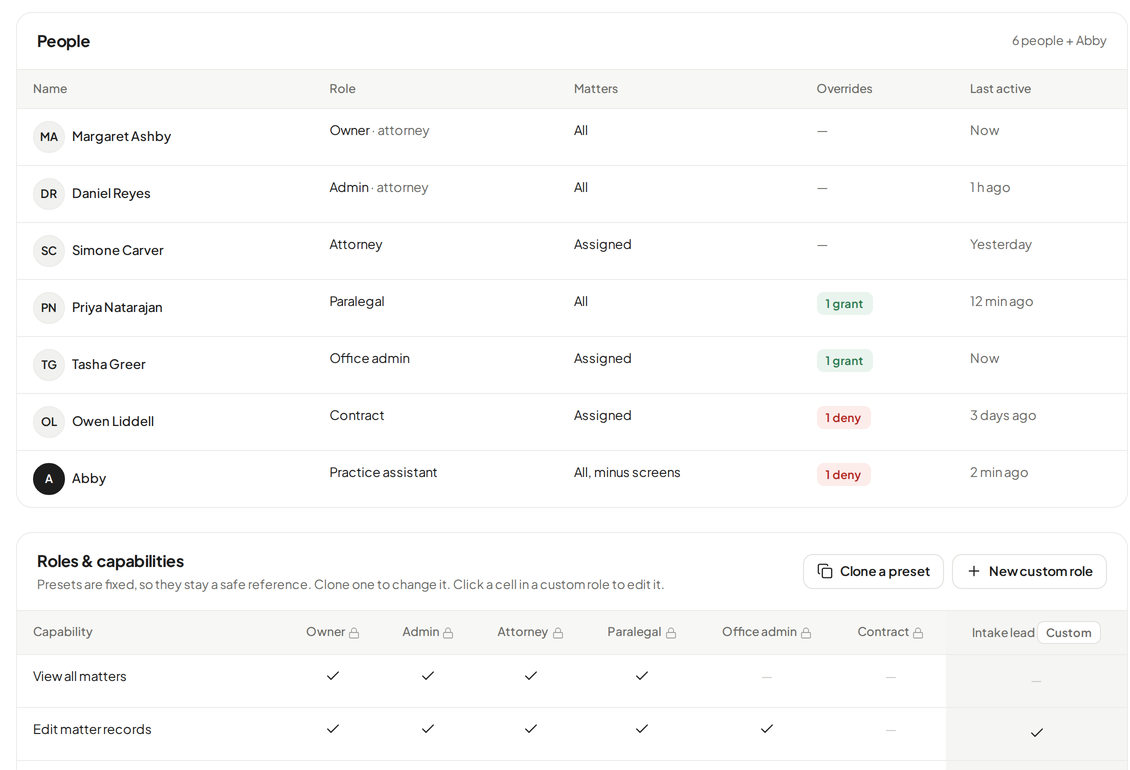The height and width of the screenshot is (770, 1130).
Task: Select the name Abby in People table
Action: [89, 478]
